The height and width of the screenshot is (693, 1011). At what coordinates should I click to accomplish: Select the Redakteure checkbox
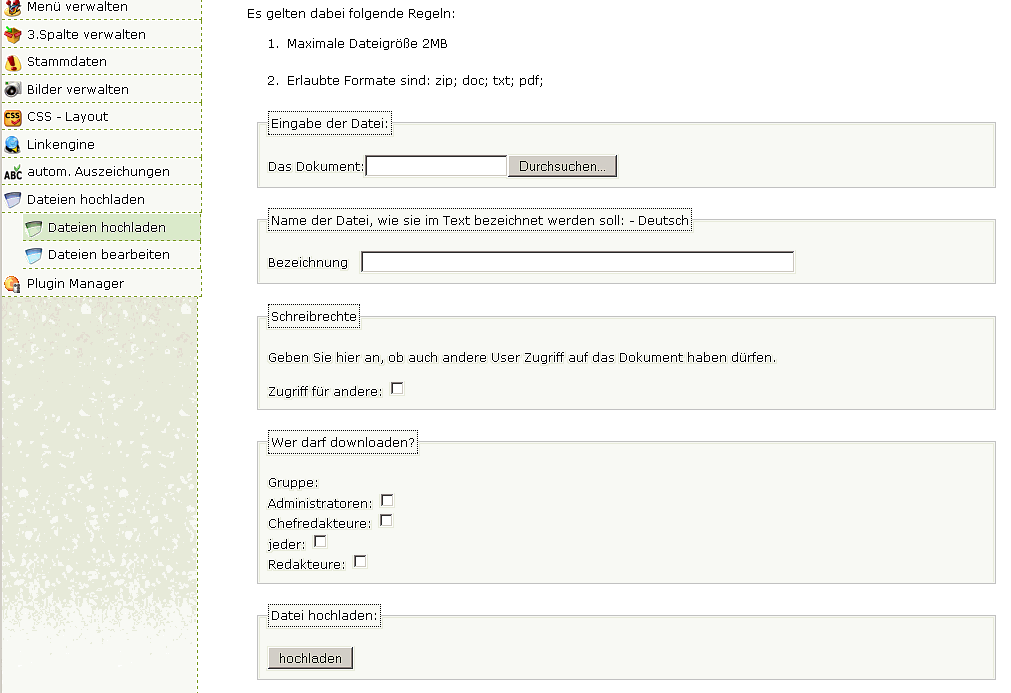(360, 561)
